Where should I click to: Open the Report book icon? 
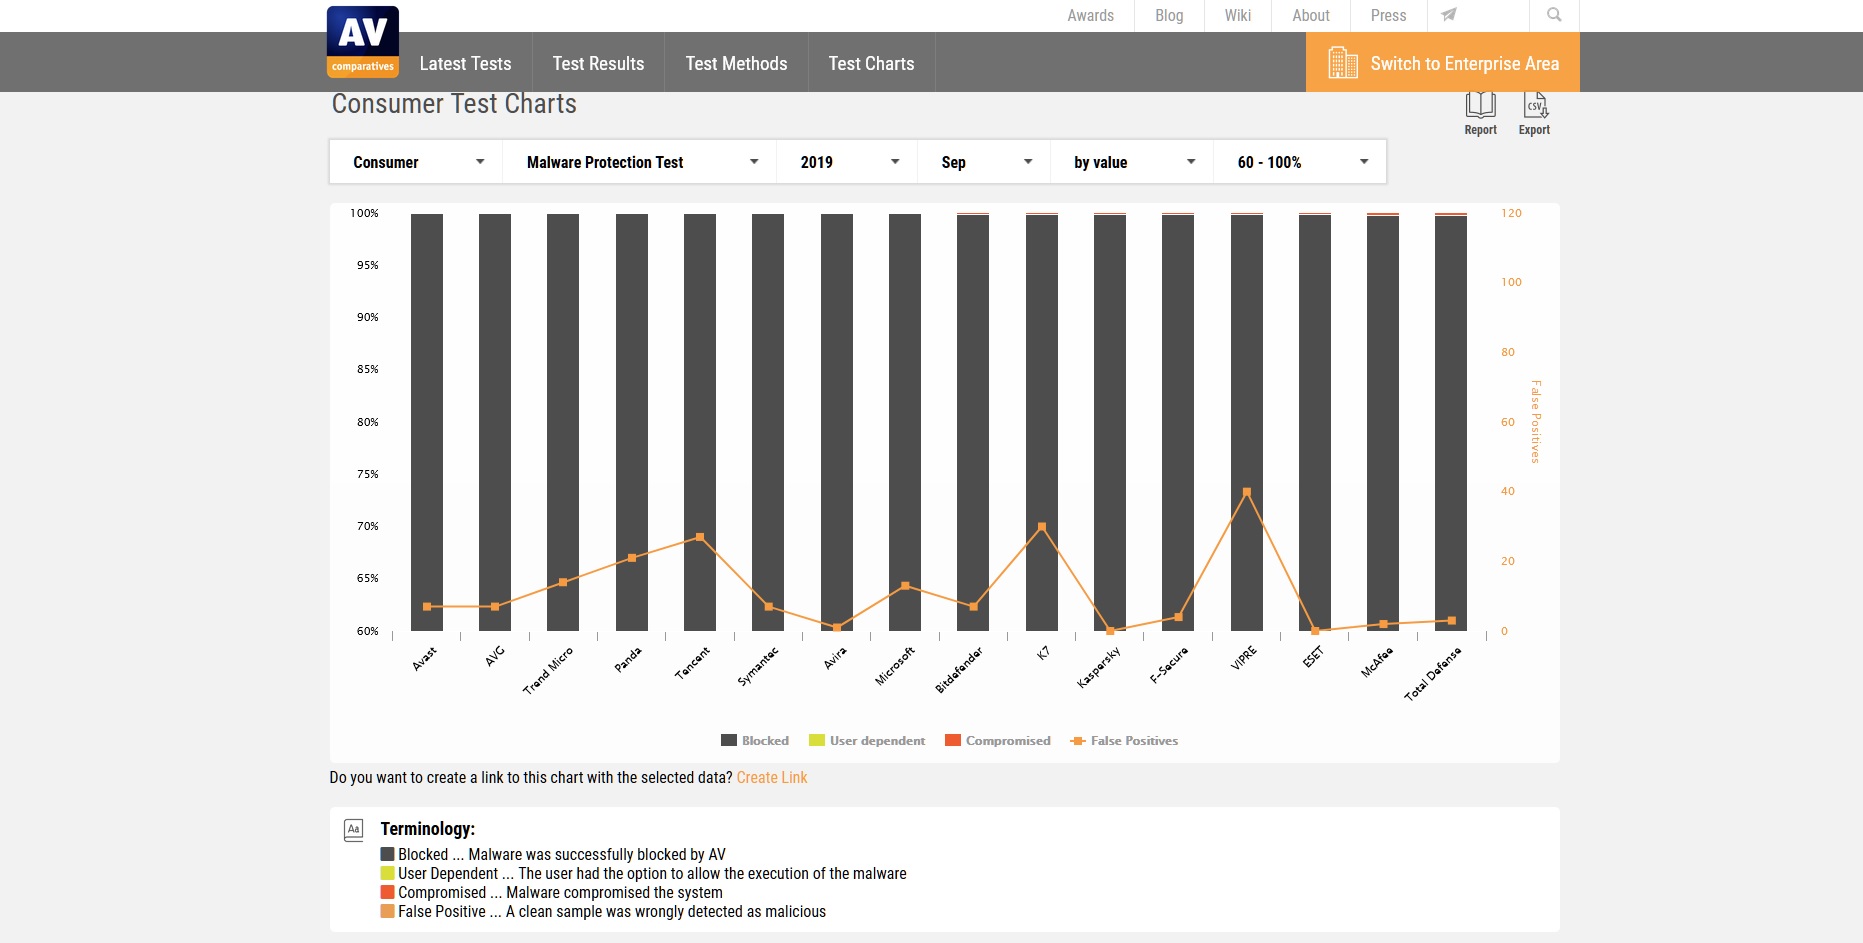1480,106
